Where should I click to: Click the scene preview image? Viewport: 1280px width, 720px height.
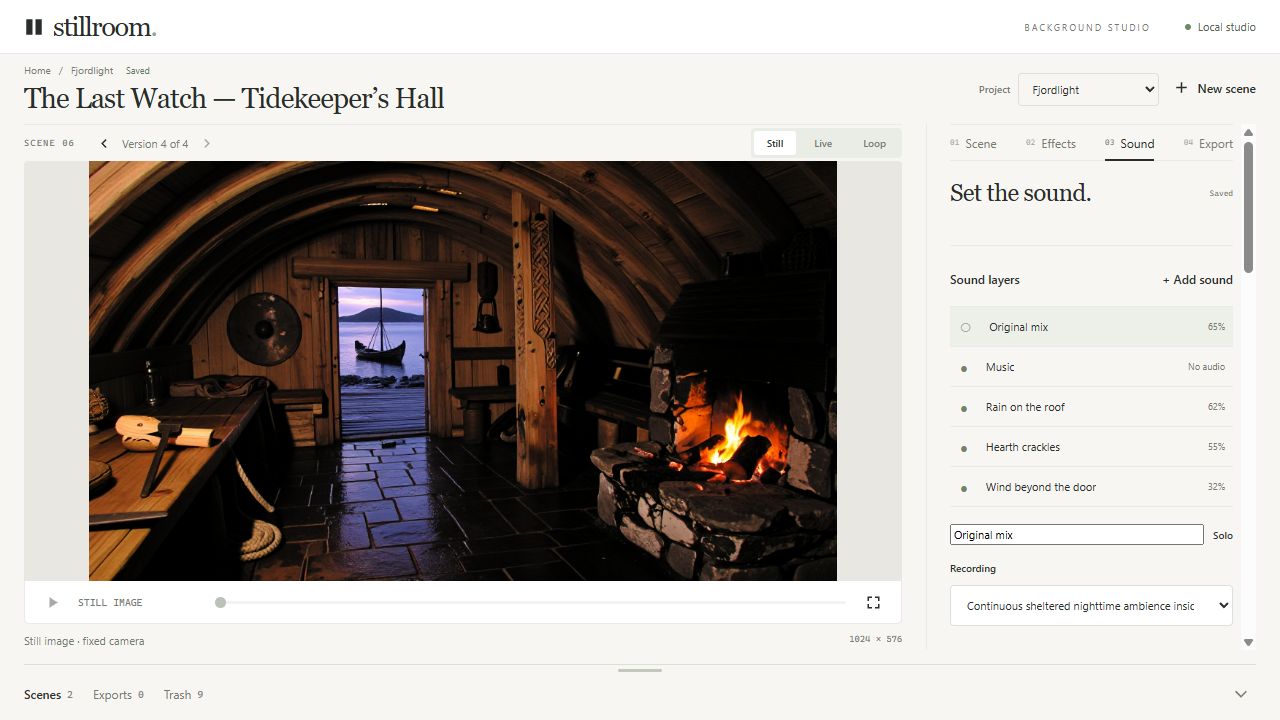pyautogui.click(x=463, y=371)
